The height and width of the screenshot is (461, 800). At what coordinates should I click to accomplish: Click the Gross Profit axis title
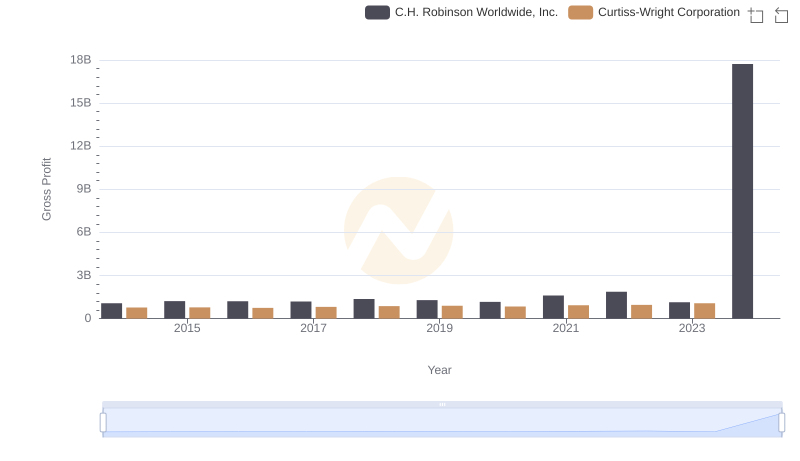click(46, 189)
